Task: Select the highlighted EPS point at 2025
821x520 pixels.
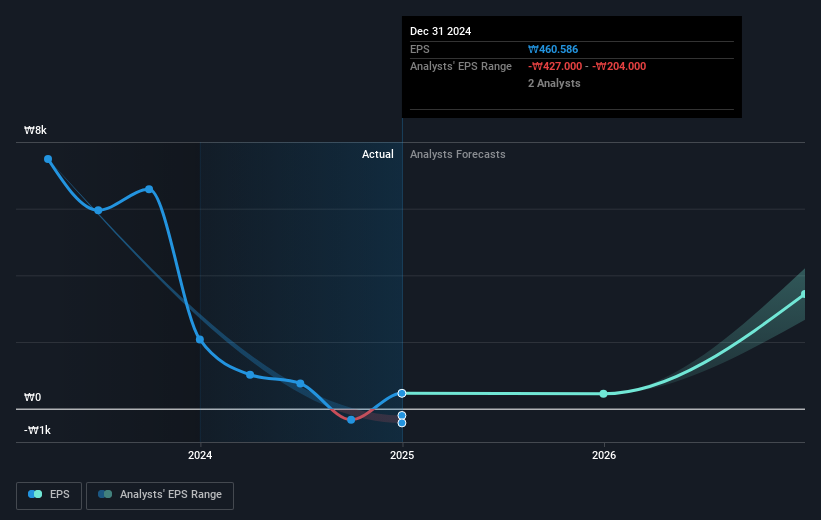Action: pyautogui.click(x=402, y=393)
